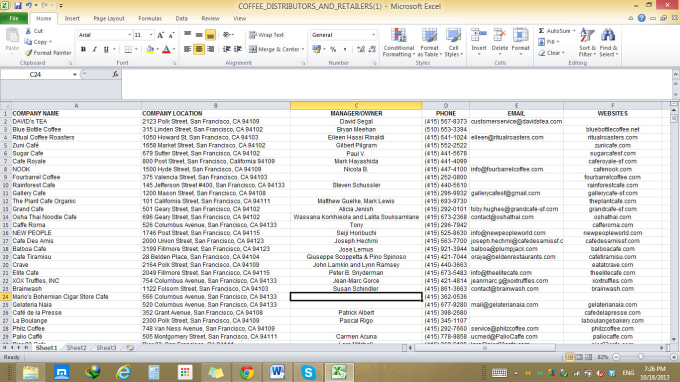Image resolution: width=680 pixels, height=382 pixels.
Task: Click Increase Indent icon
Action: click(x=238, y=49)
